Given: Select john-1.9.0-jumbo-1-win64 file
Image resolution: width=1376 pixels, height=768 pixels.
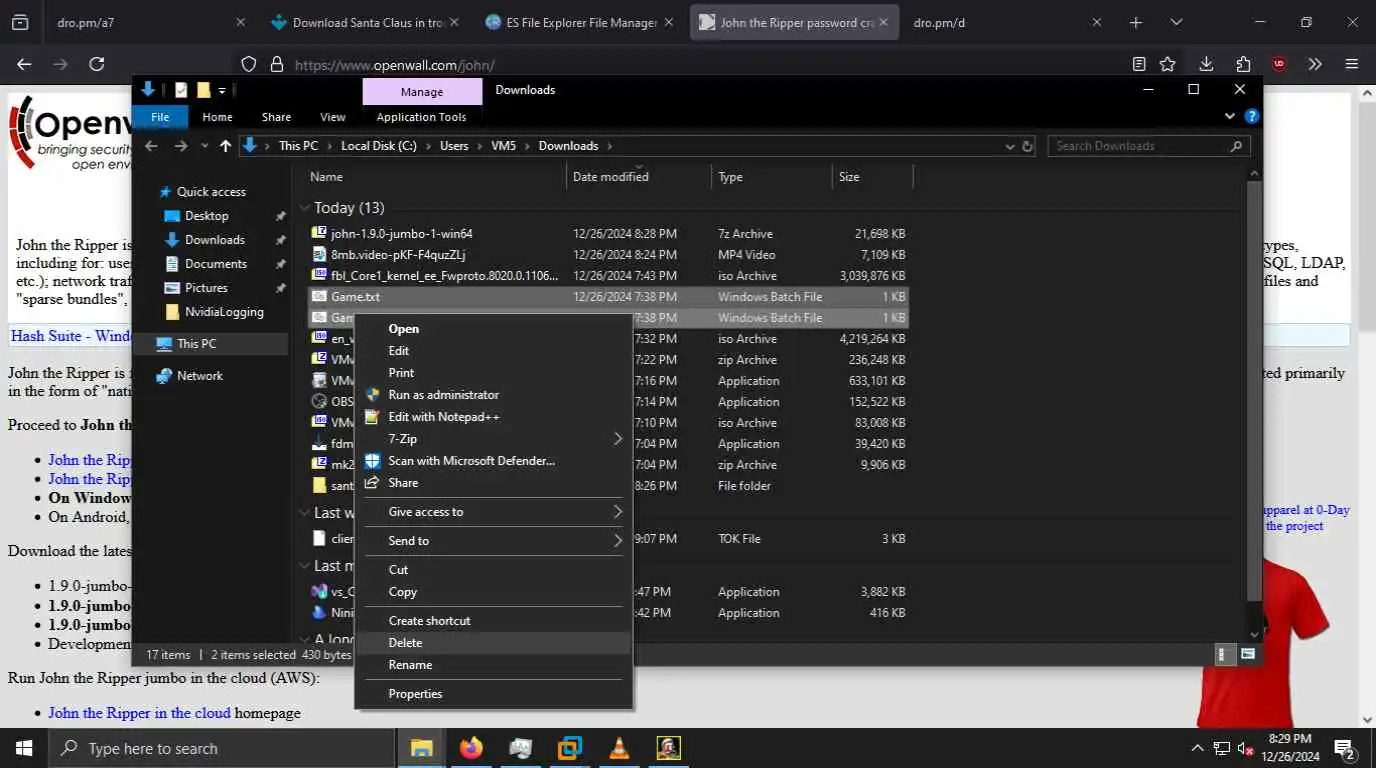Looking at the screenshot, I should pos(401,234).
